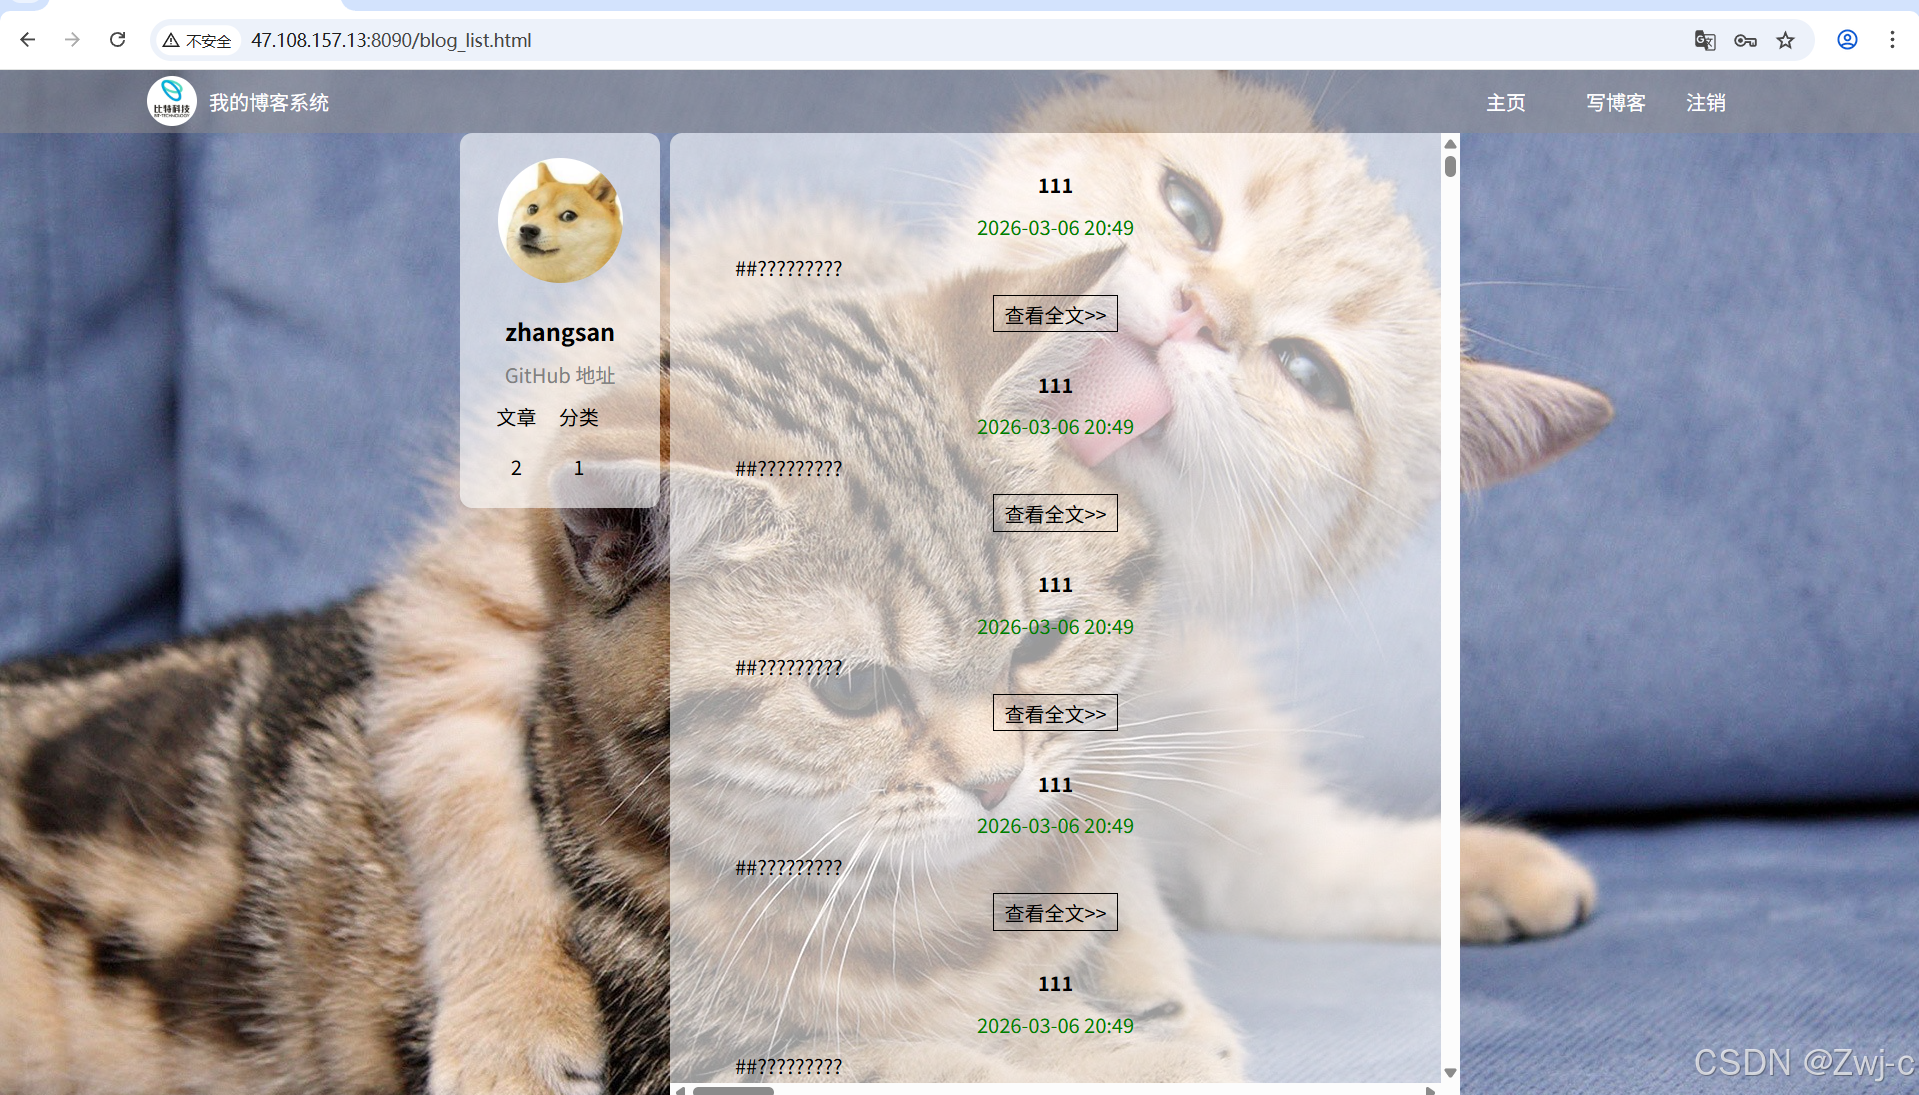The image size is (1919, 1095).
Task: Open 写博客 in the navigation bar
Action: point(1616,103)
